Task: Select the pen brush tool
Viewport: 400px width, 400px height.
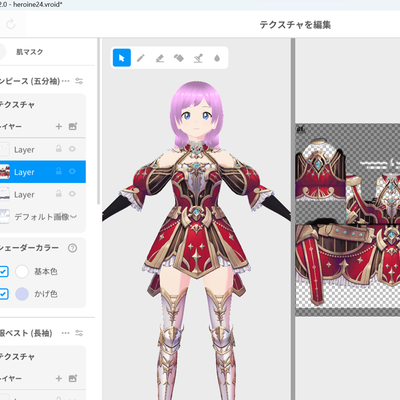Action: [x=141, y=58]
